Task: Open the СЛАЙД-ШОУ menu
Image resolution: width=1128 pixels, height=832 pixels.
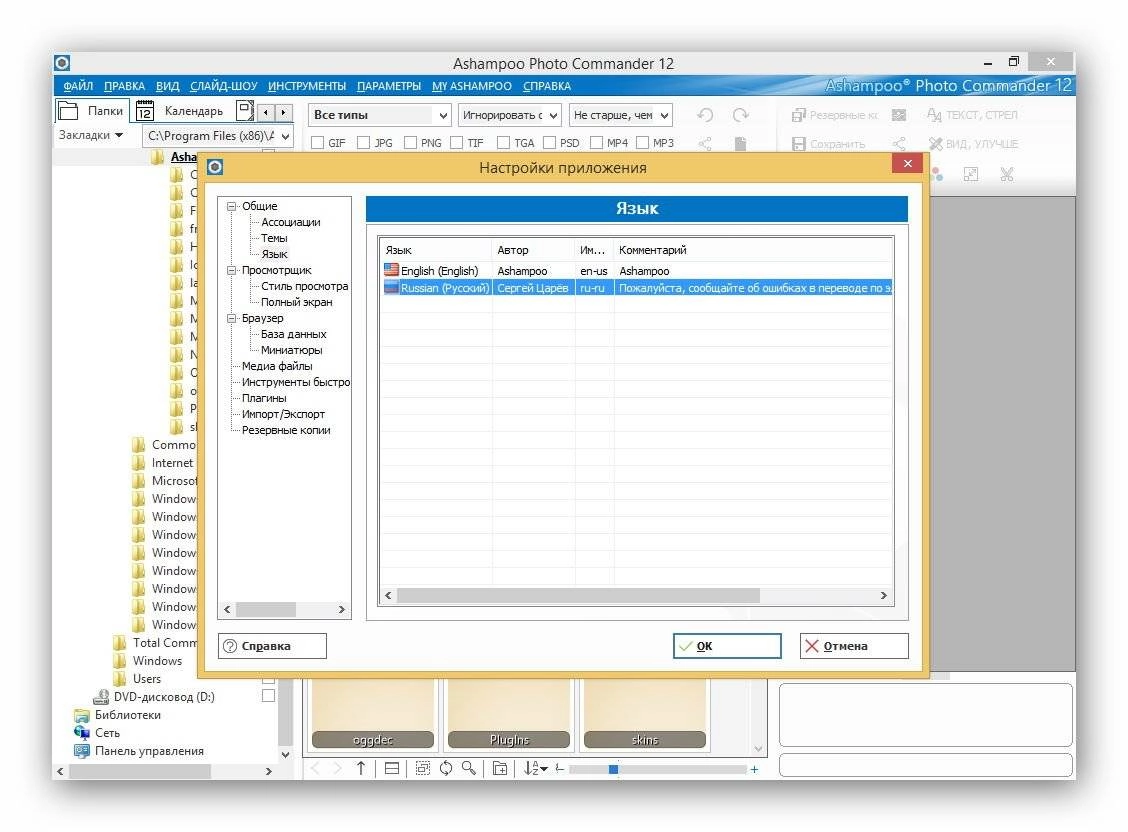Action: pyautogui.click(x=224, y=86)
